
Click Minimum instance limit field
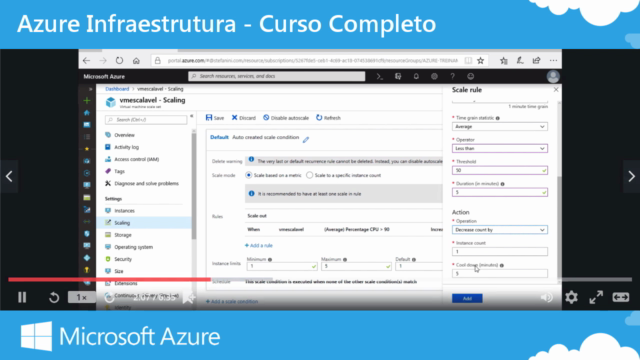click(282, 266)
